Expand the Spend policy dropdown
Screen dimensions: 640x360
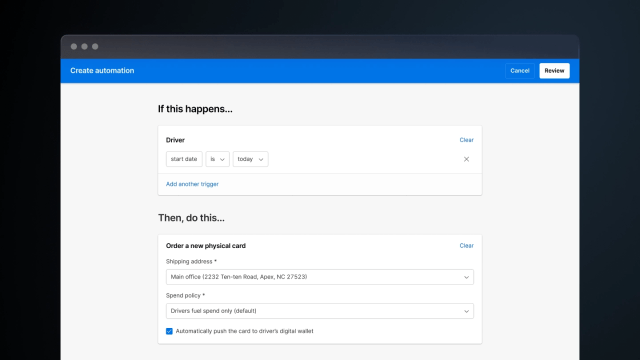click(320, 311)
